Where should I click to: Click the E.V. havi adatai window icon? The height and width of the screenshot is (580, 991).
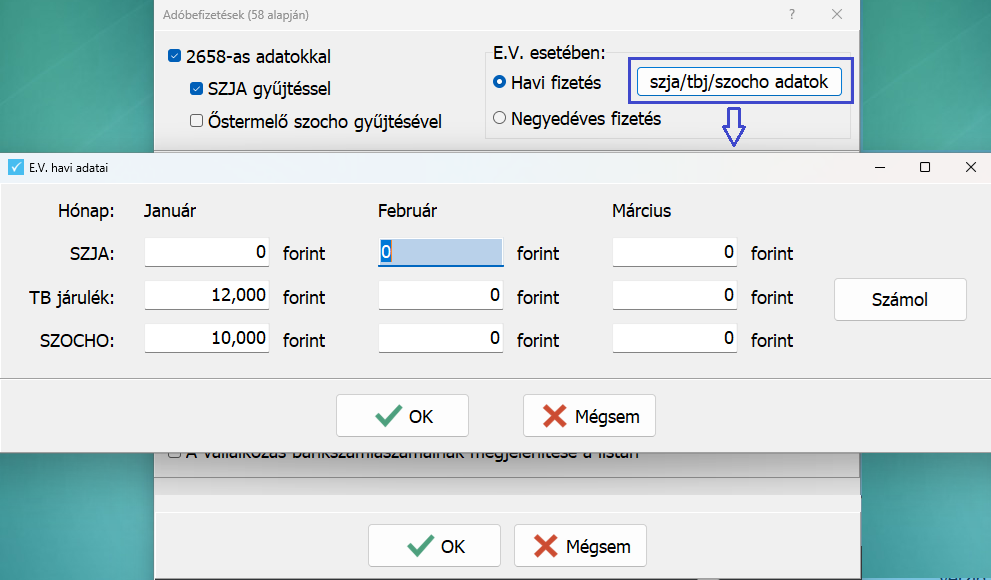pyautogui.click(x=15, y=168)
